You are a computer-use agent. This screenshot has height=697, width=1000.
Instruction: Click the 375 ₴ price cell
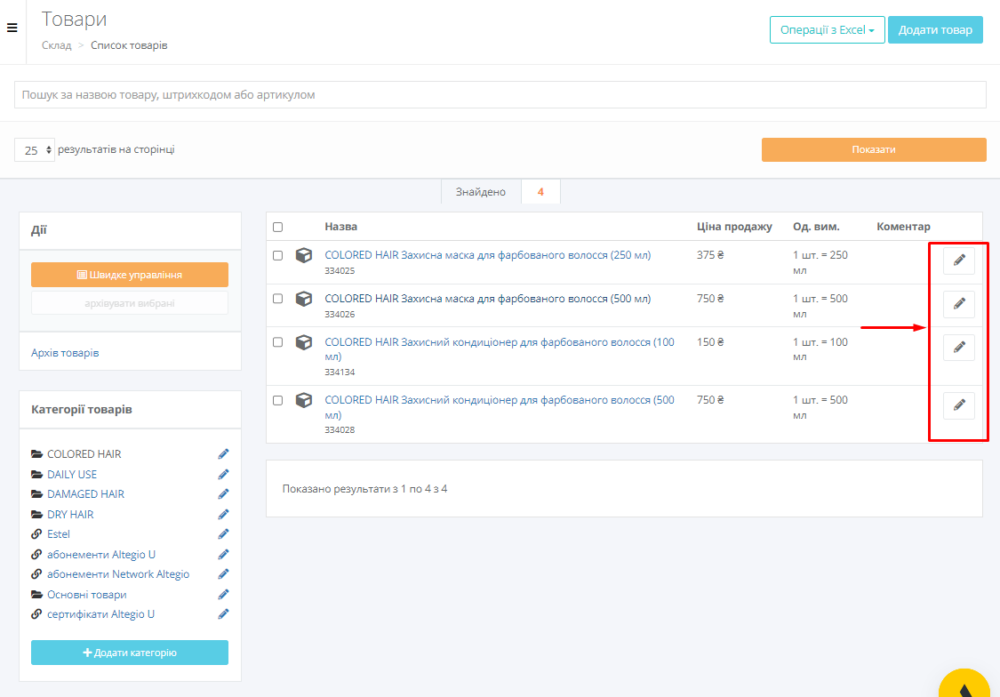[x=710, y=255]
